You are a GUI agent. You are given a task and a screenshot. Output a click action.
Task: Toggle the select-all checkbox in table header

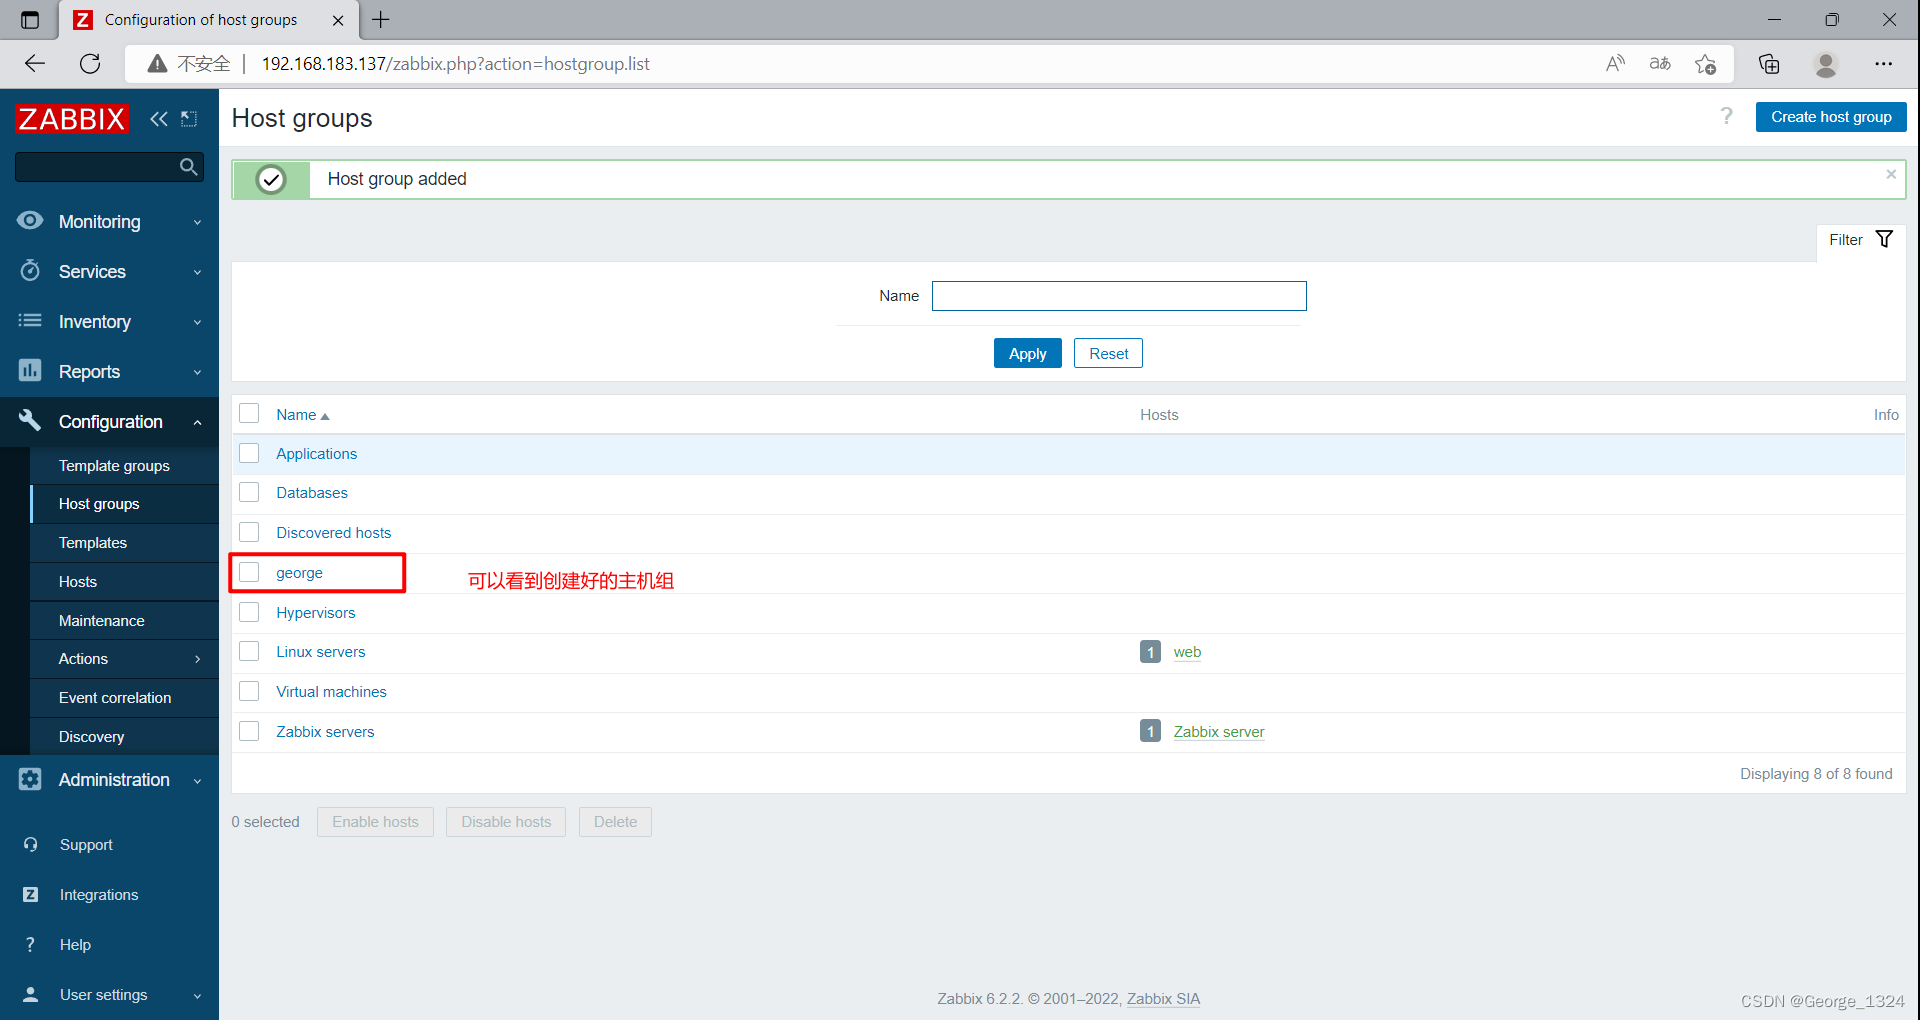coord(249,414)
